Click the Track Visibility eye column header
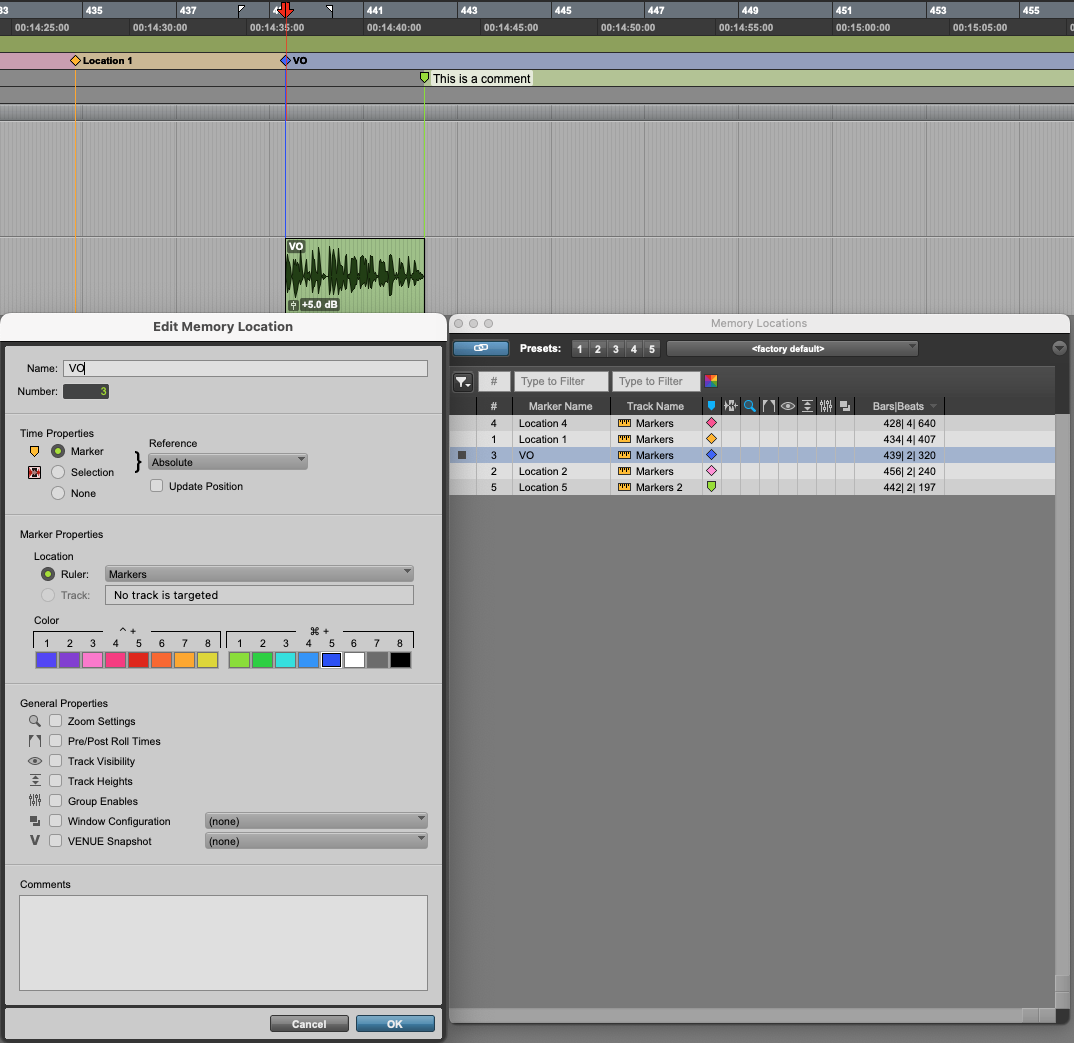The image size is (1074, 1043). [788, 406]
